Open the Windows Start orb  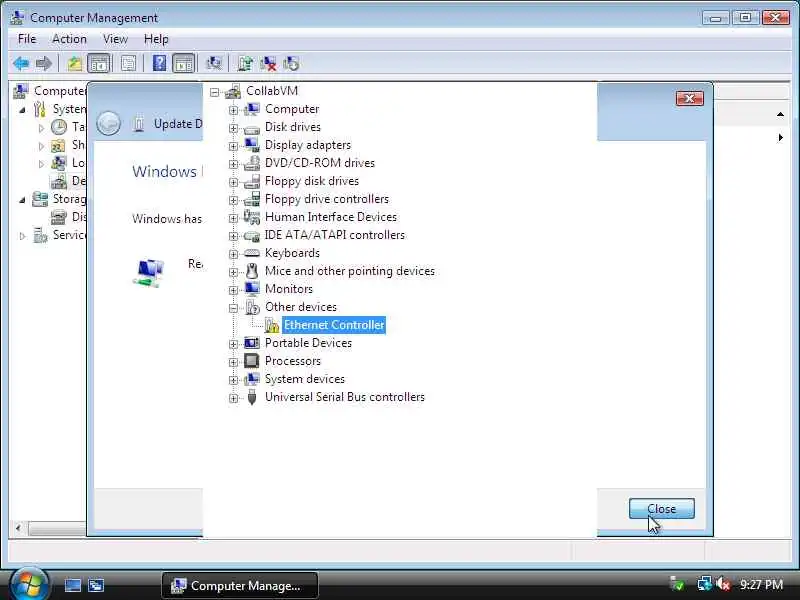[29, 584]
